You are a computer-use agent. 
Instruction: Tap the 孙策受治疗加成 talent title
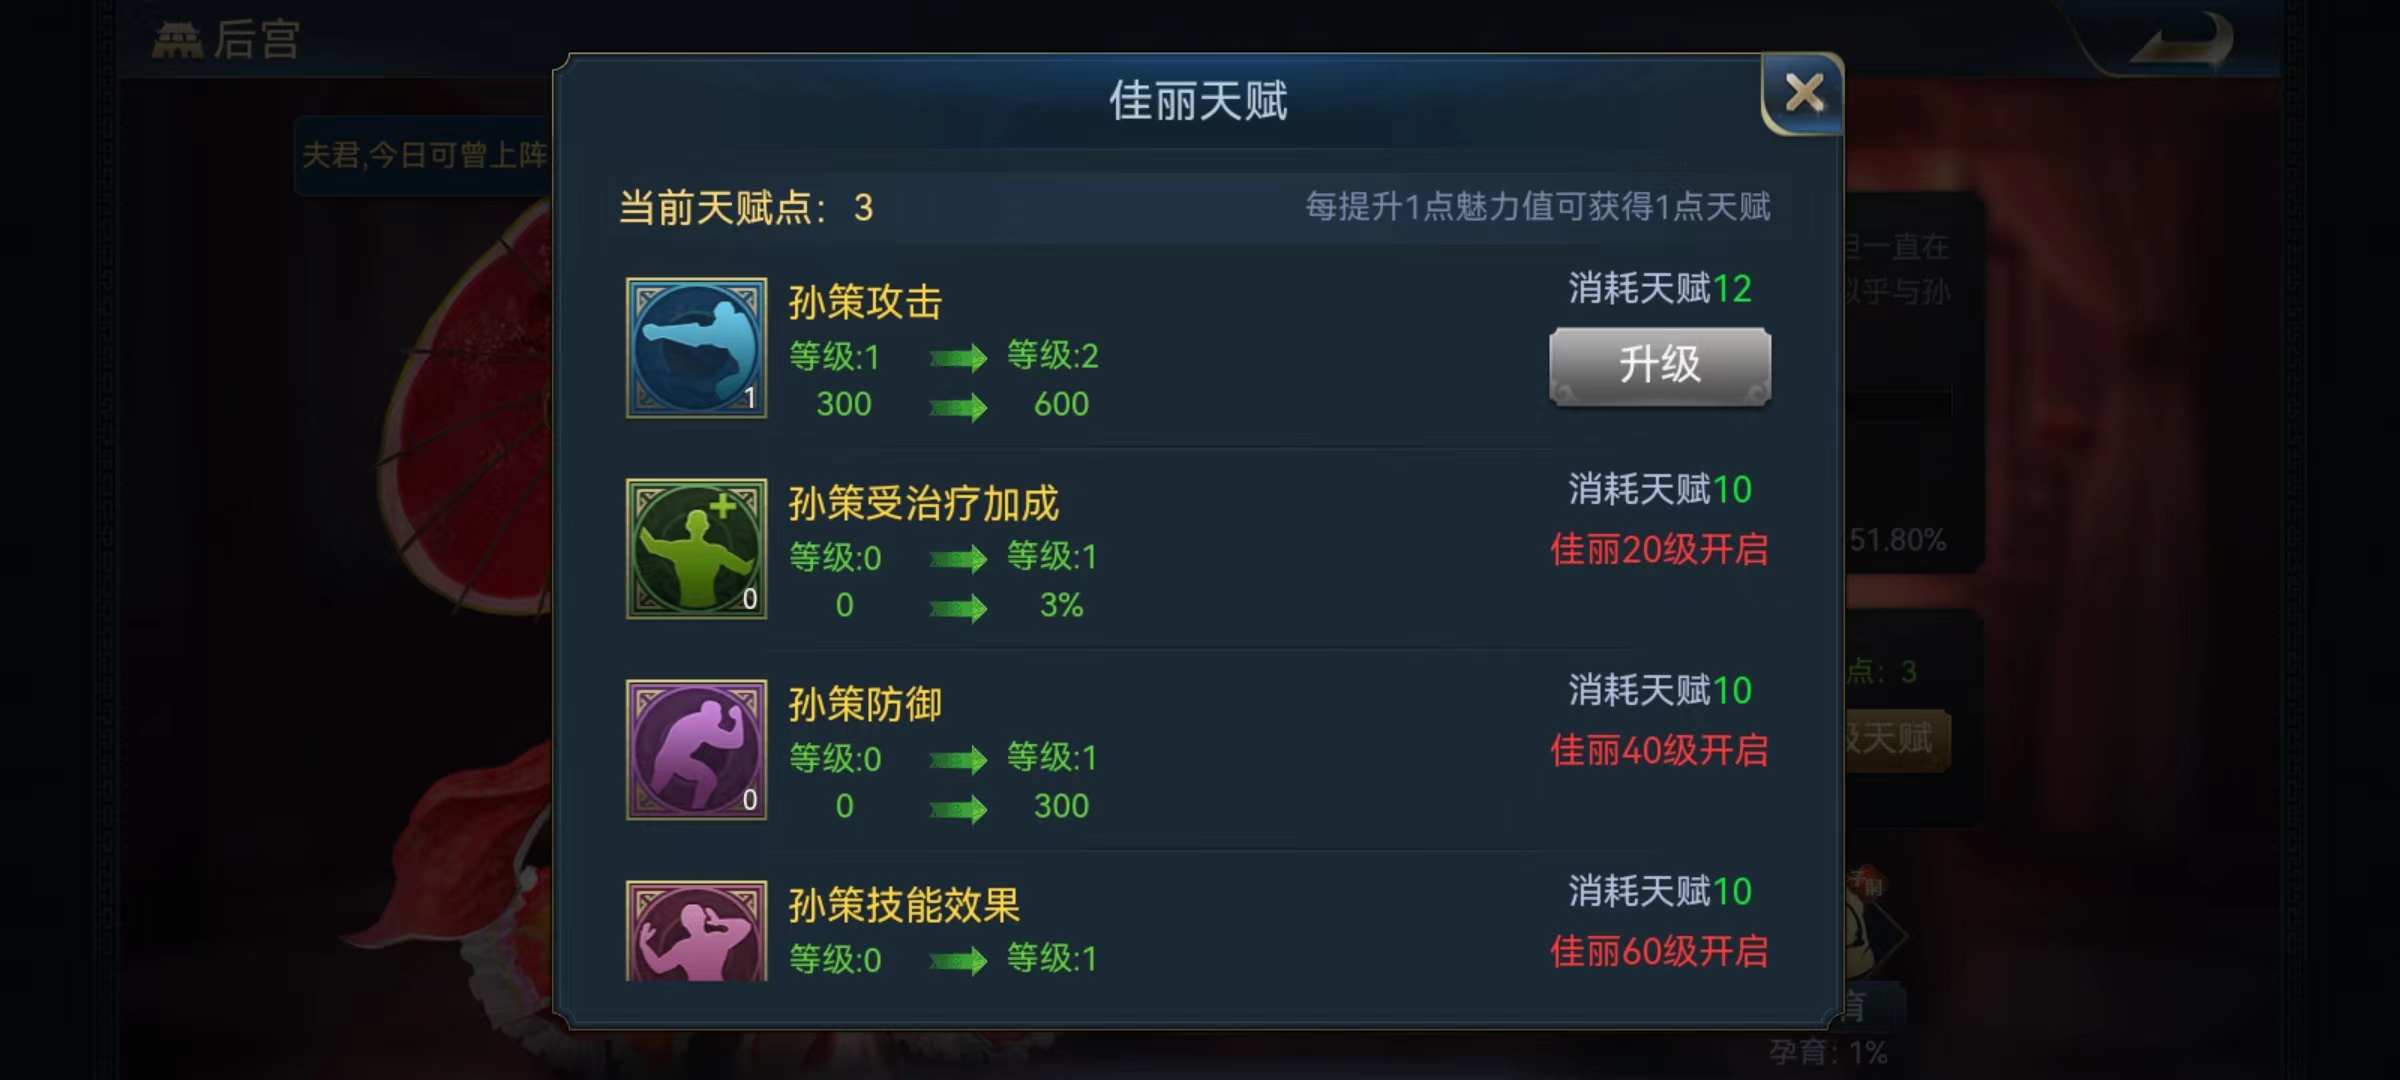pos(923,503)
